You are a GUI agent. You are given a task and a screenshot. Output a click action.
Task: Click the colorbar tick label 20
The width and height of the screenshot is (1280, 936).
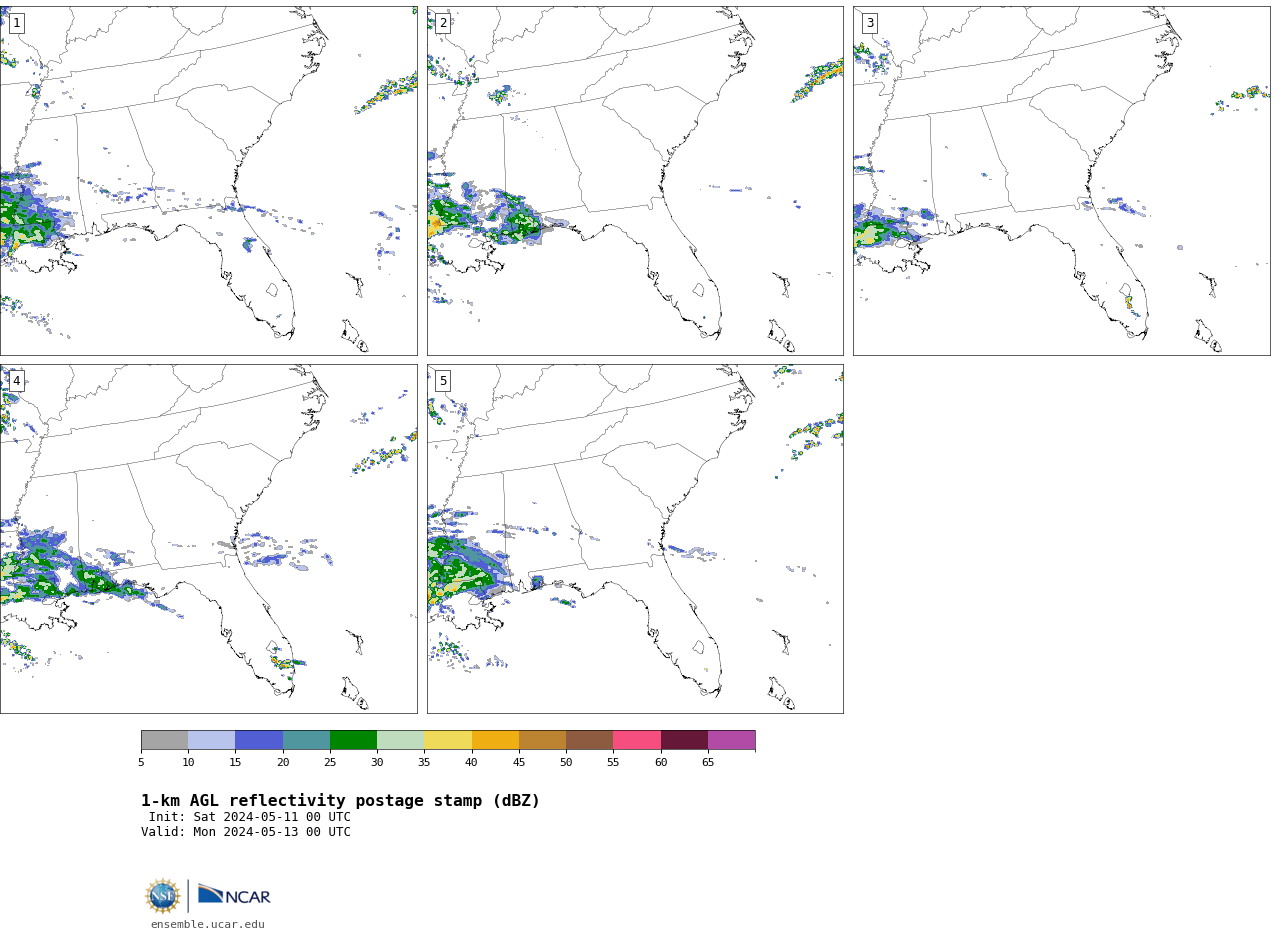(x=283, y=763)
